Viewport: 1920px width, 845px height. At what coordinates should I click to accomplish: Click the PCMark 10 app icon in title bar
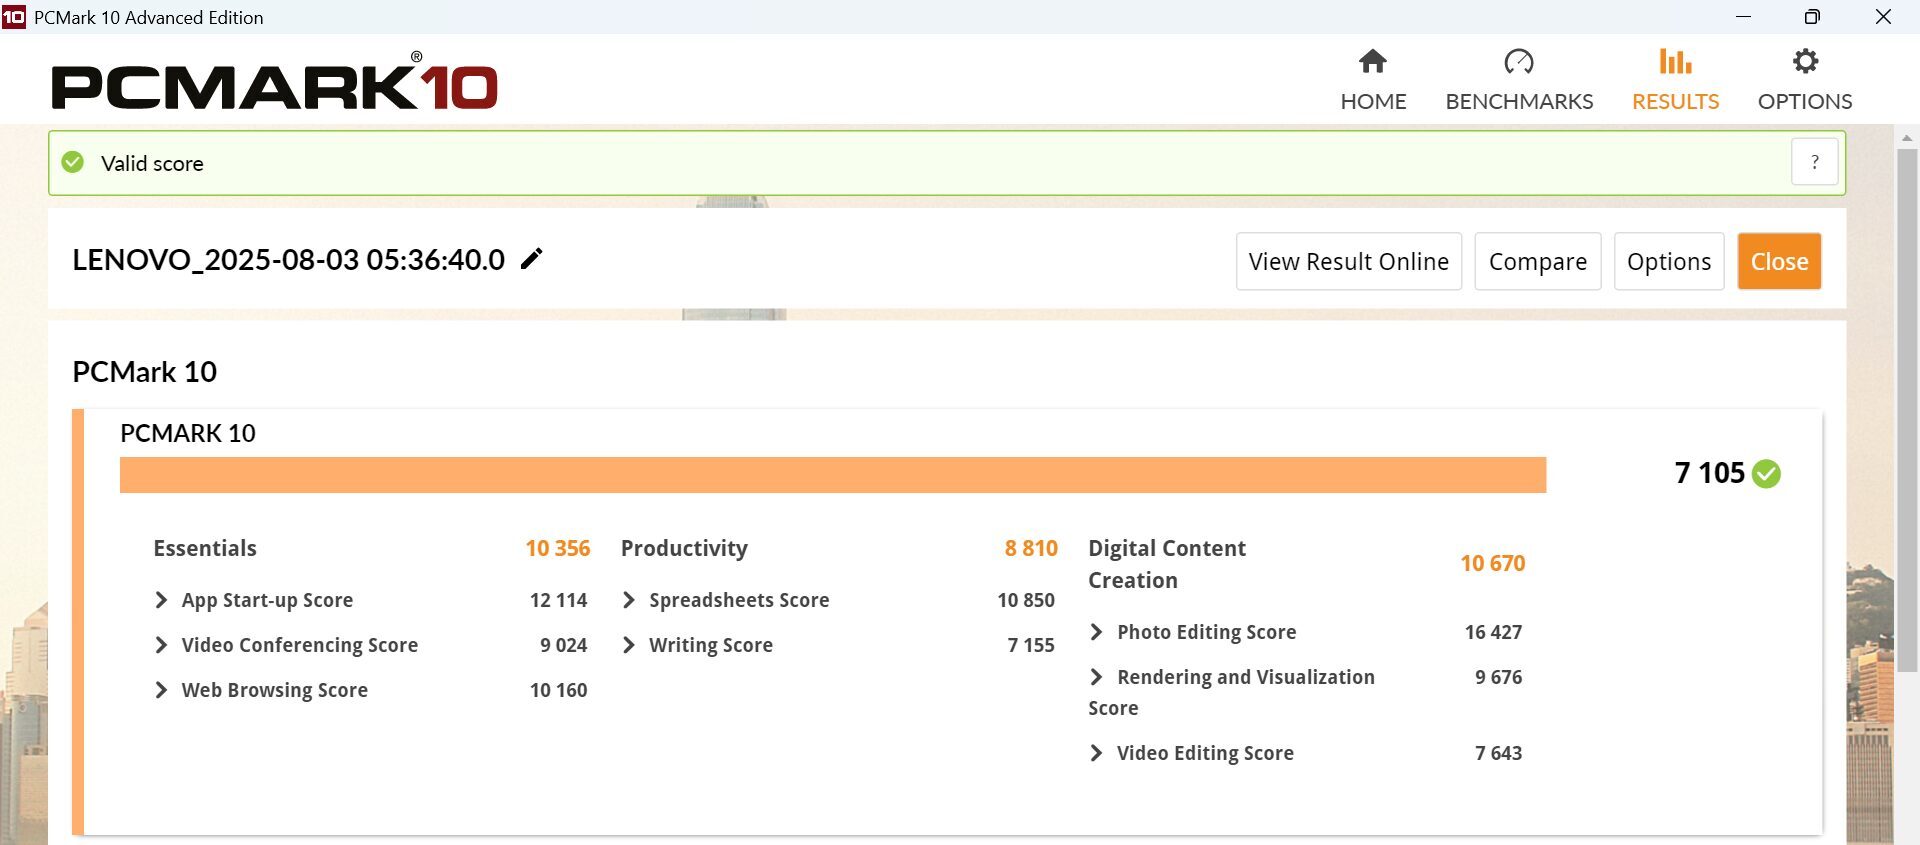click(14, 17)
